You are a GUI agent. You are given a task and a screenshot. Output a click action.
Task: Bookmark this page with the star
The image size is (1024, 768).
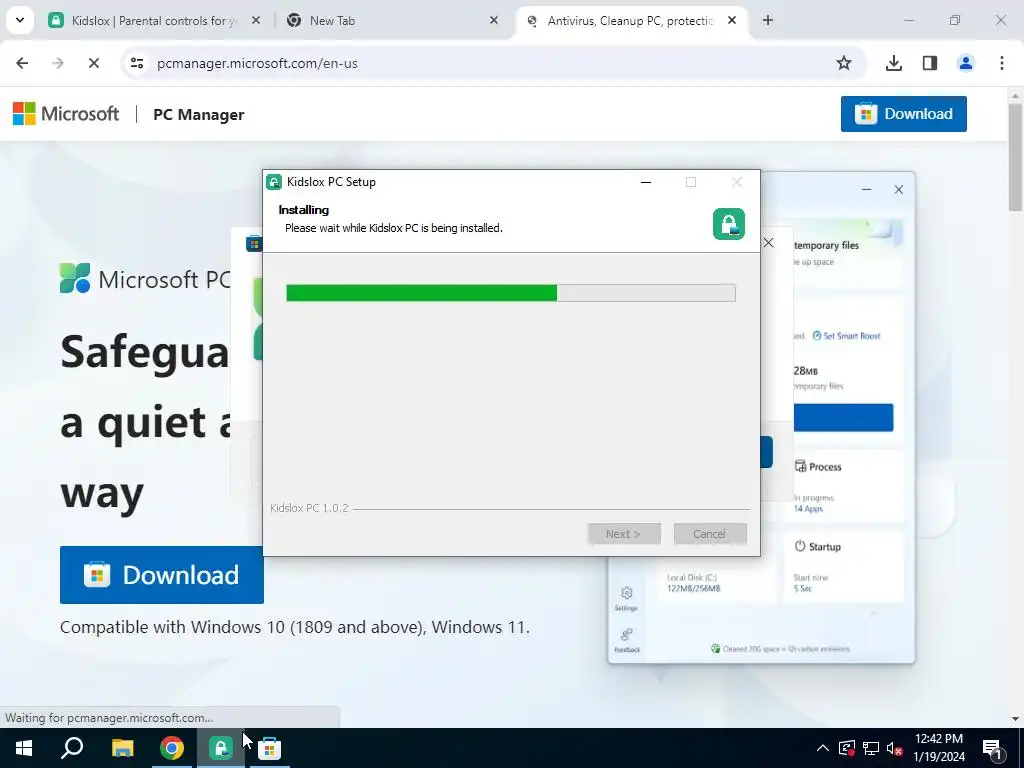coord(844,63)
